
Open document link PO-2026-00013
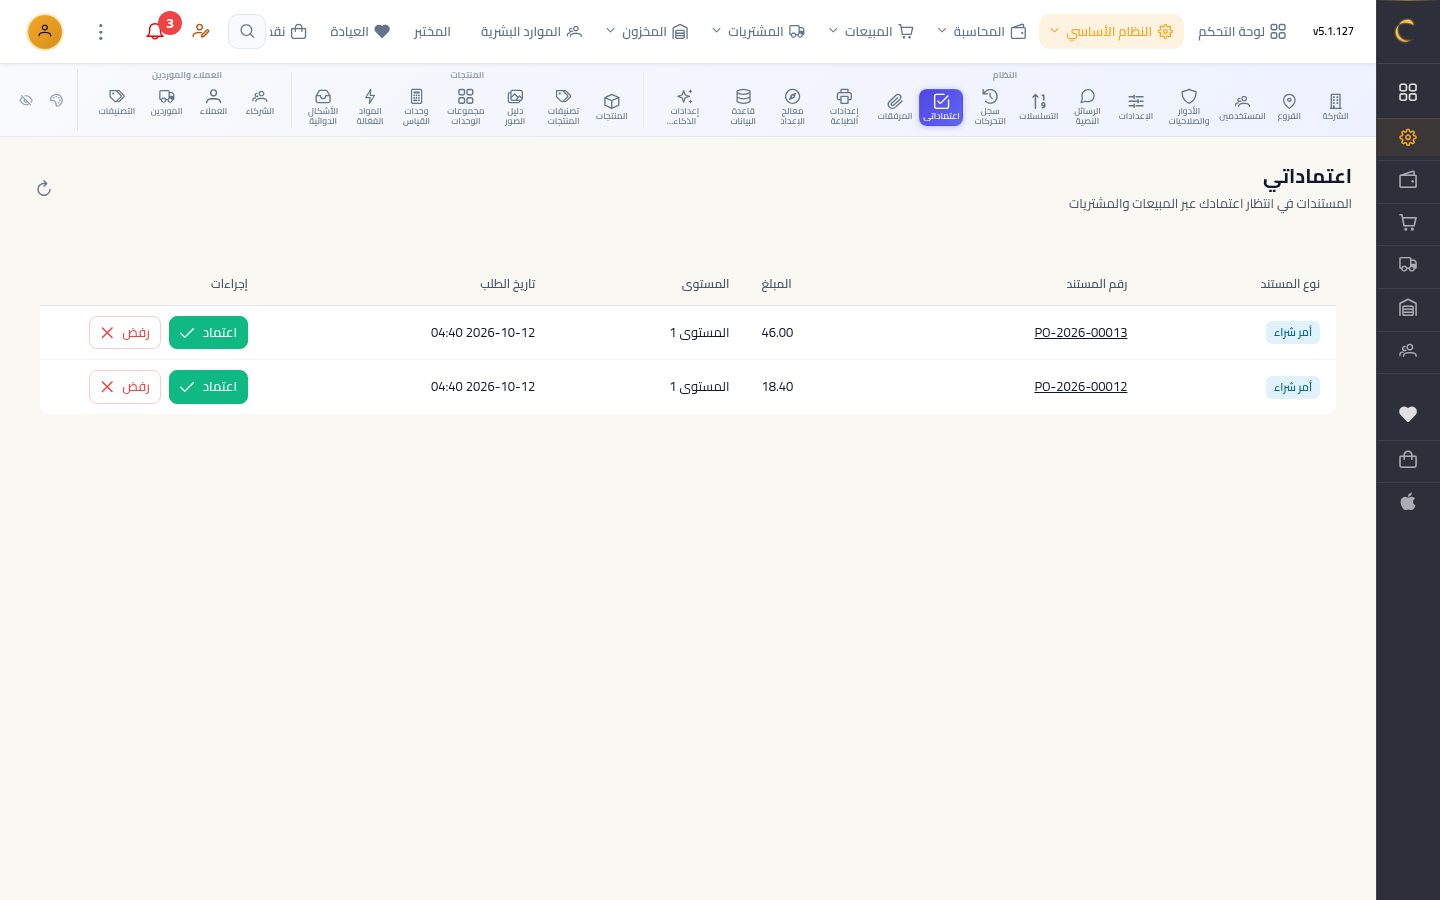pos(1080,333)
